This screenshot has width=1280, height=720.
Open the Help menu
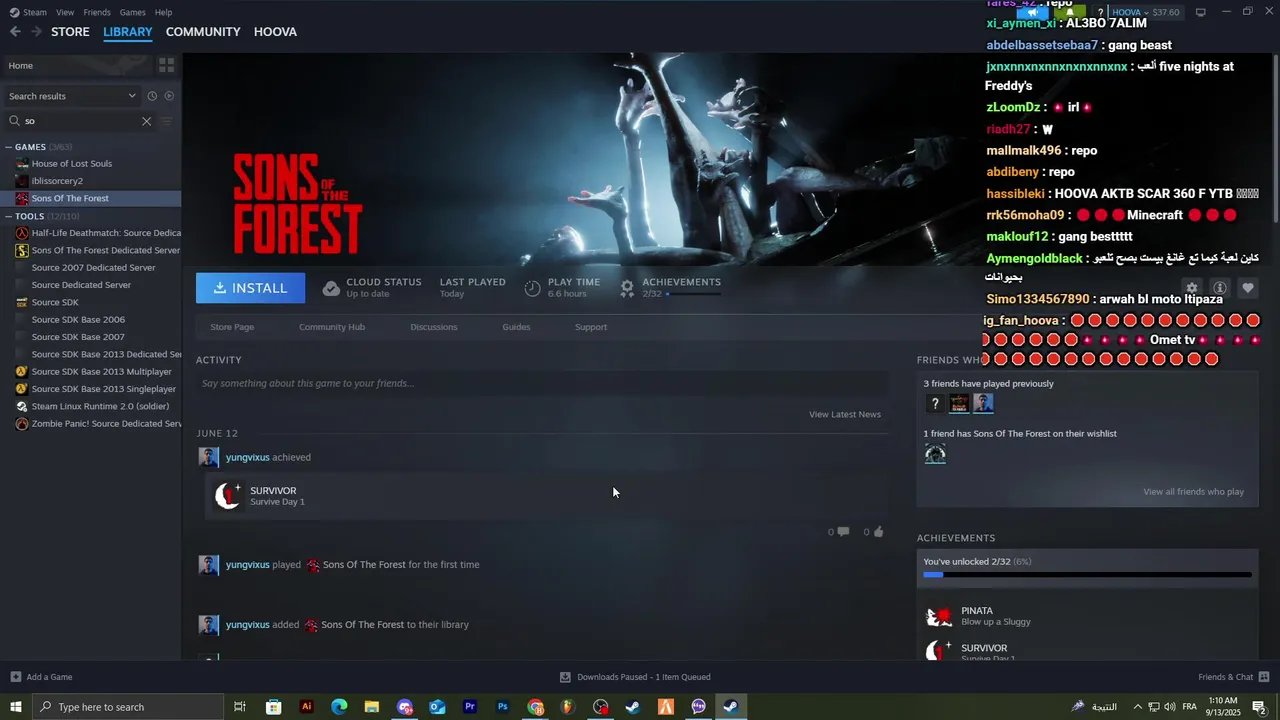pos(163,12)
